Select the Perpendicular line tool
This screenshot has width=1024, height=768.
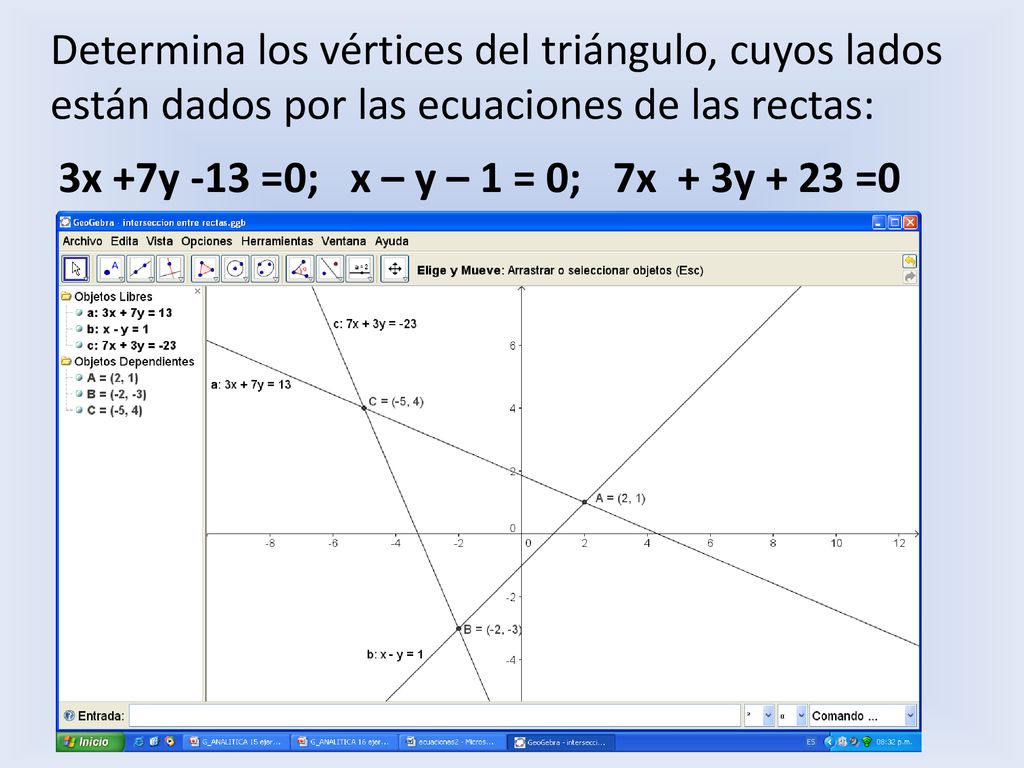coord(170,269)
